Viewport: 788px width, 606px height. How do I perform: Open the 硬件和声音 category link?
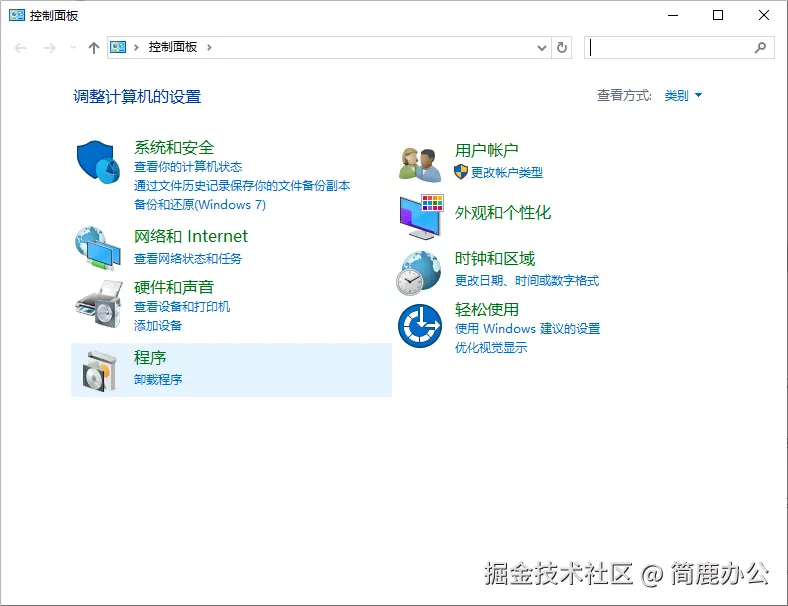coord(174,287)
